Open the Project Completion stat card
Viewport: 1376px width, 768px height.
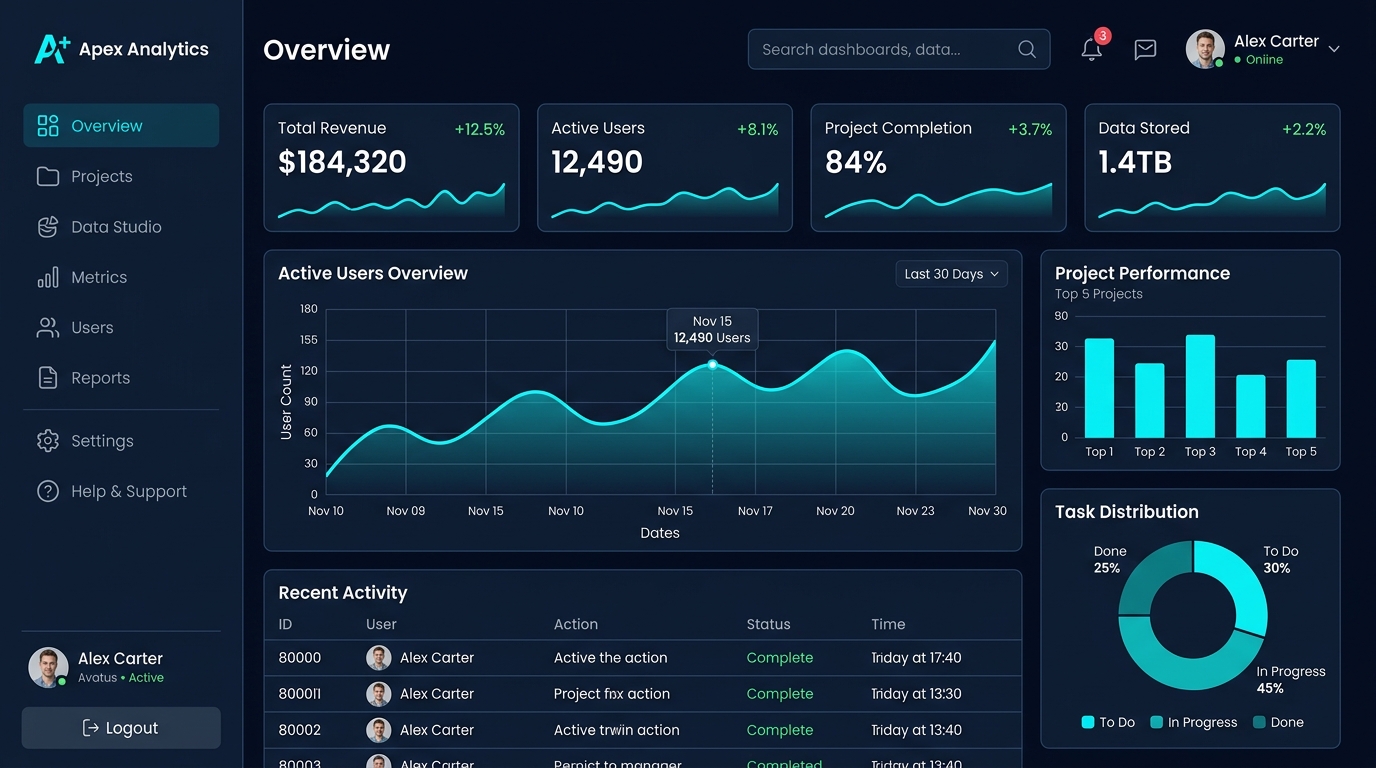tap(938, 168)
